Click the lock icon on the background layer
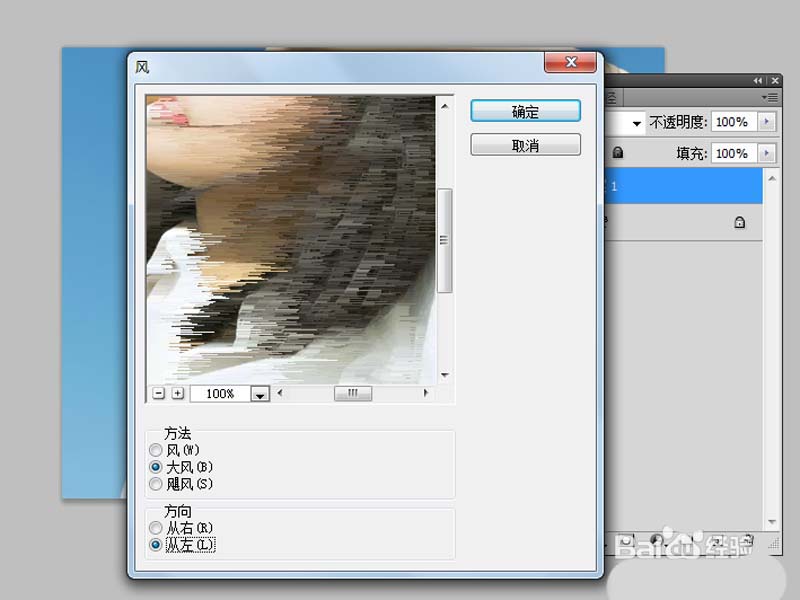This screenshot has width=800, height=600. click(x=740, y=223)
